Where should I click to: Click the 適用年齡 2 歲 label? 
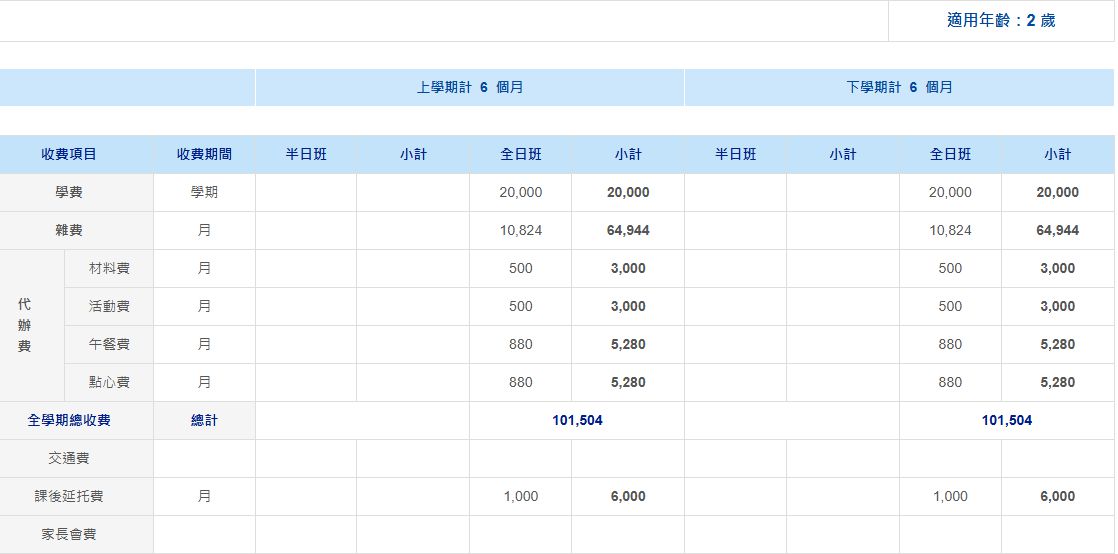[1000, 20]
